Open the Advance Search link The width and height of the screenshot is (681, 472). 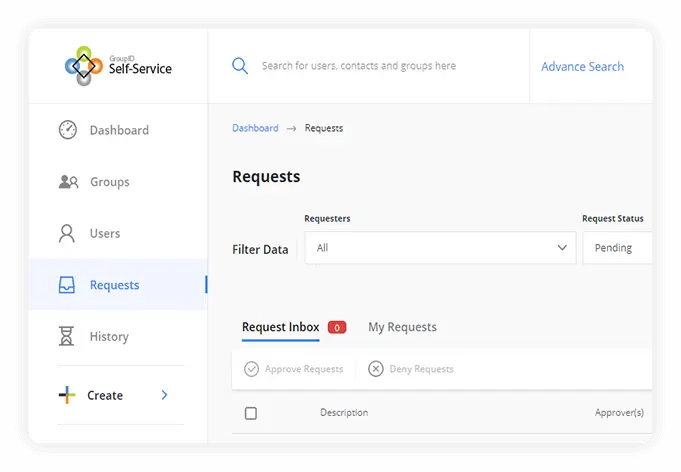click(x=582, y=67)
